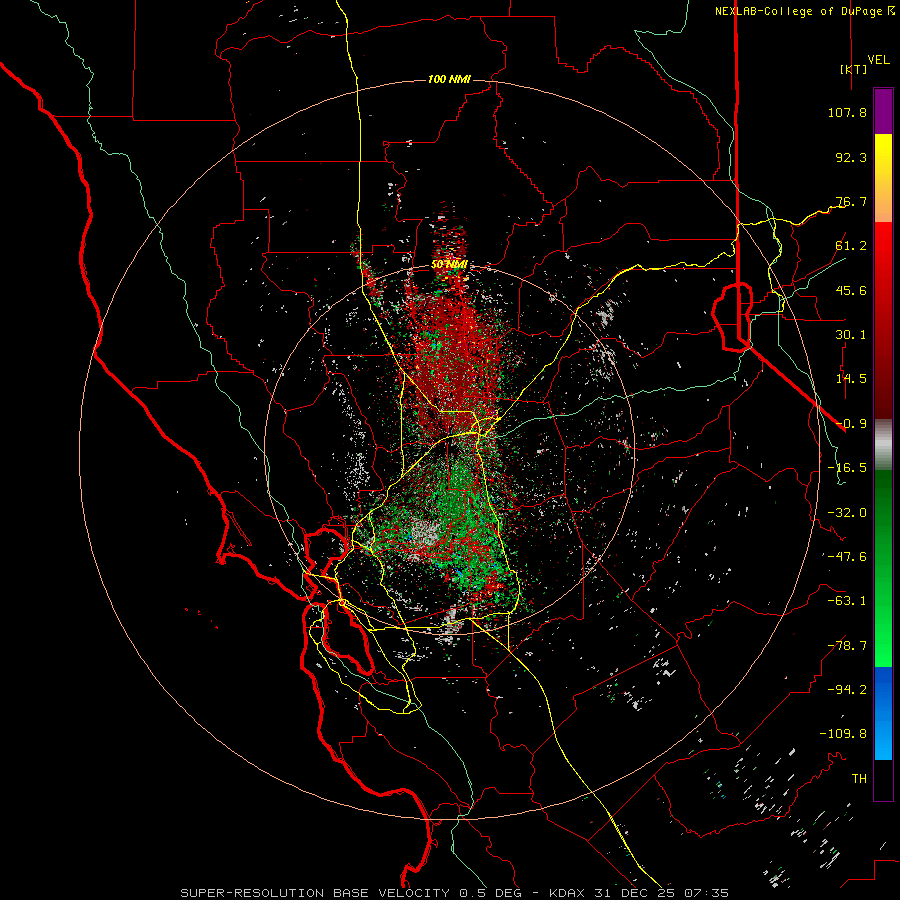Select the -78.7 legend value
This screenshot has height=900, width=900.
[847, 646]
